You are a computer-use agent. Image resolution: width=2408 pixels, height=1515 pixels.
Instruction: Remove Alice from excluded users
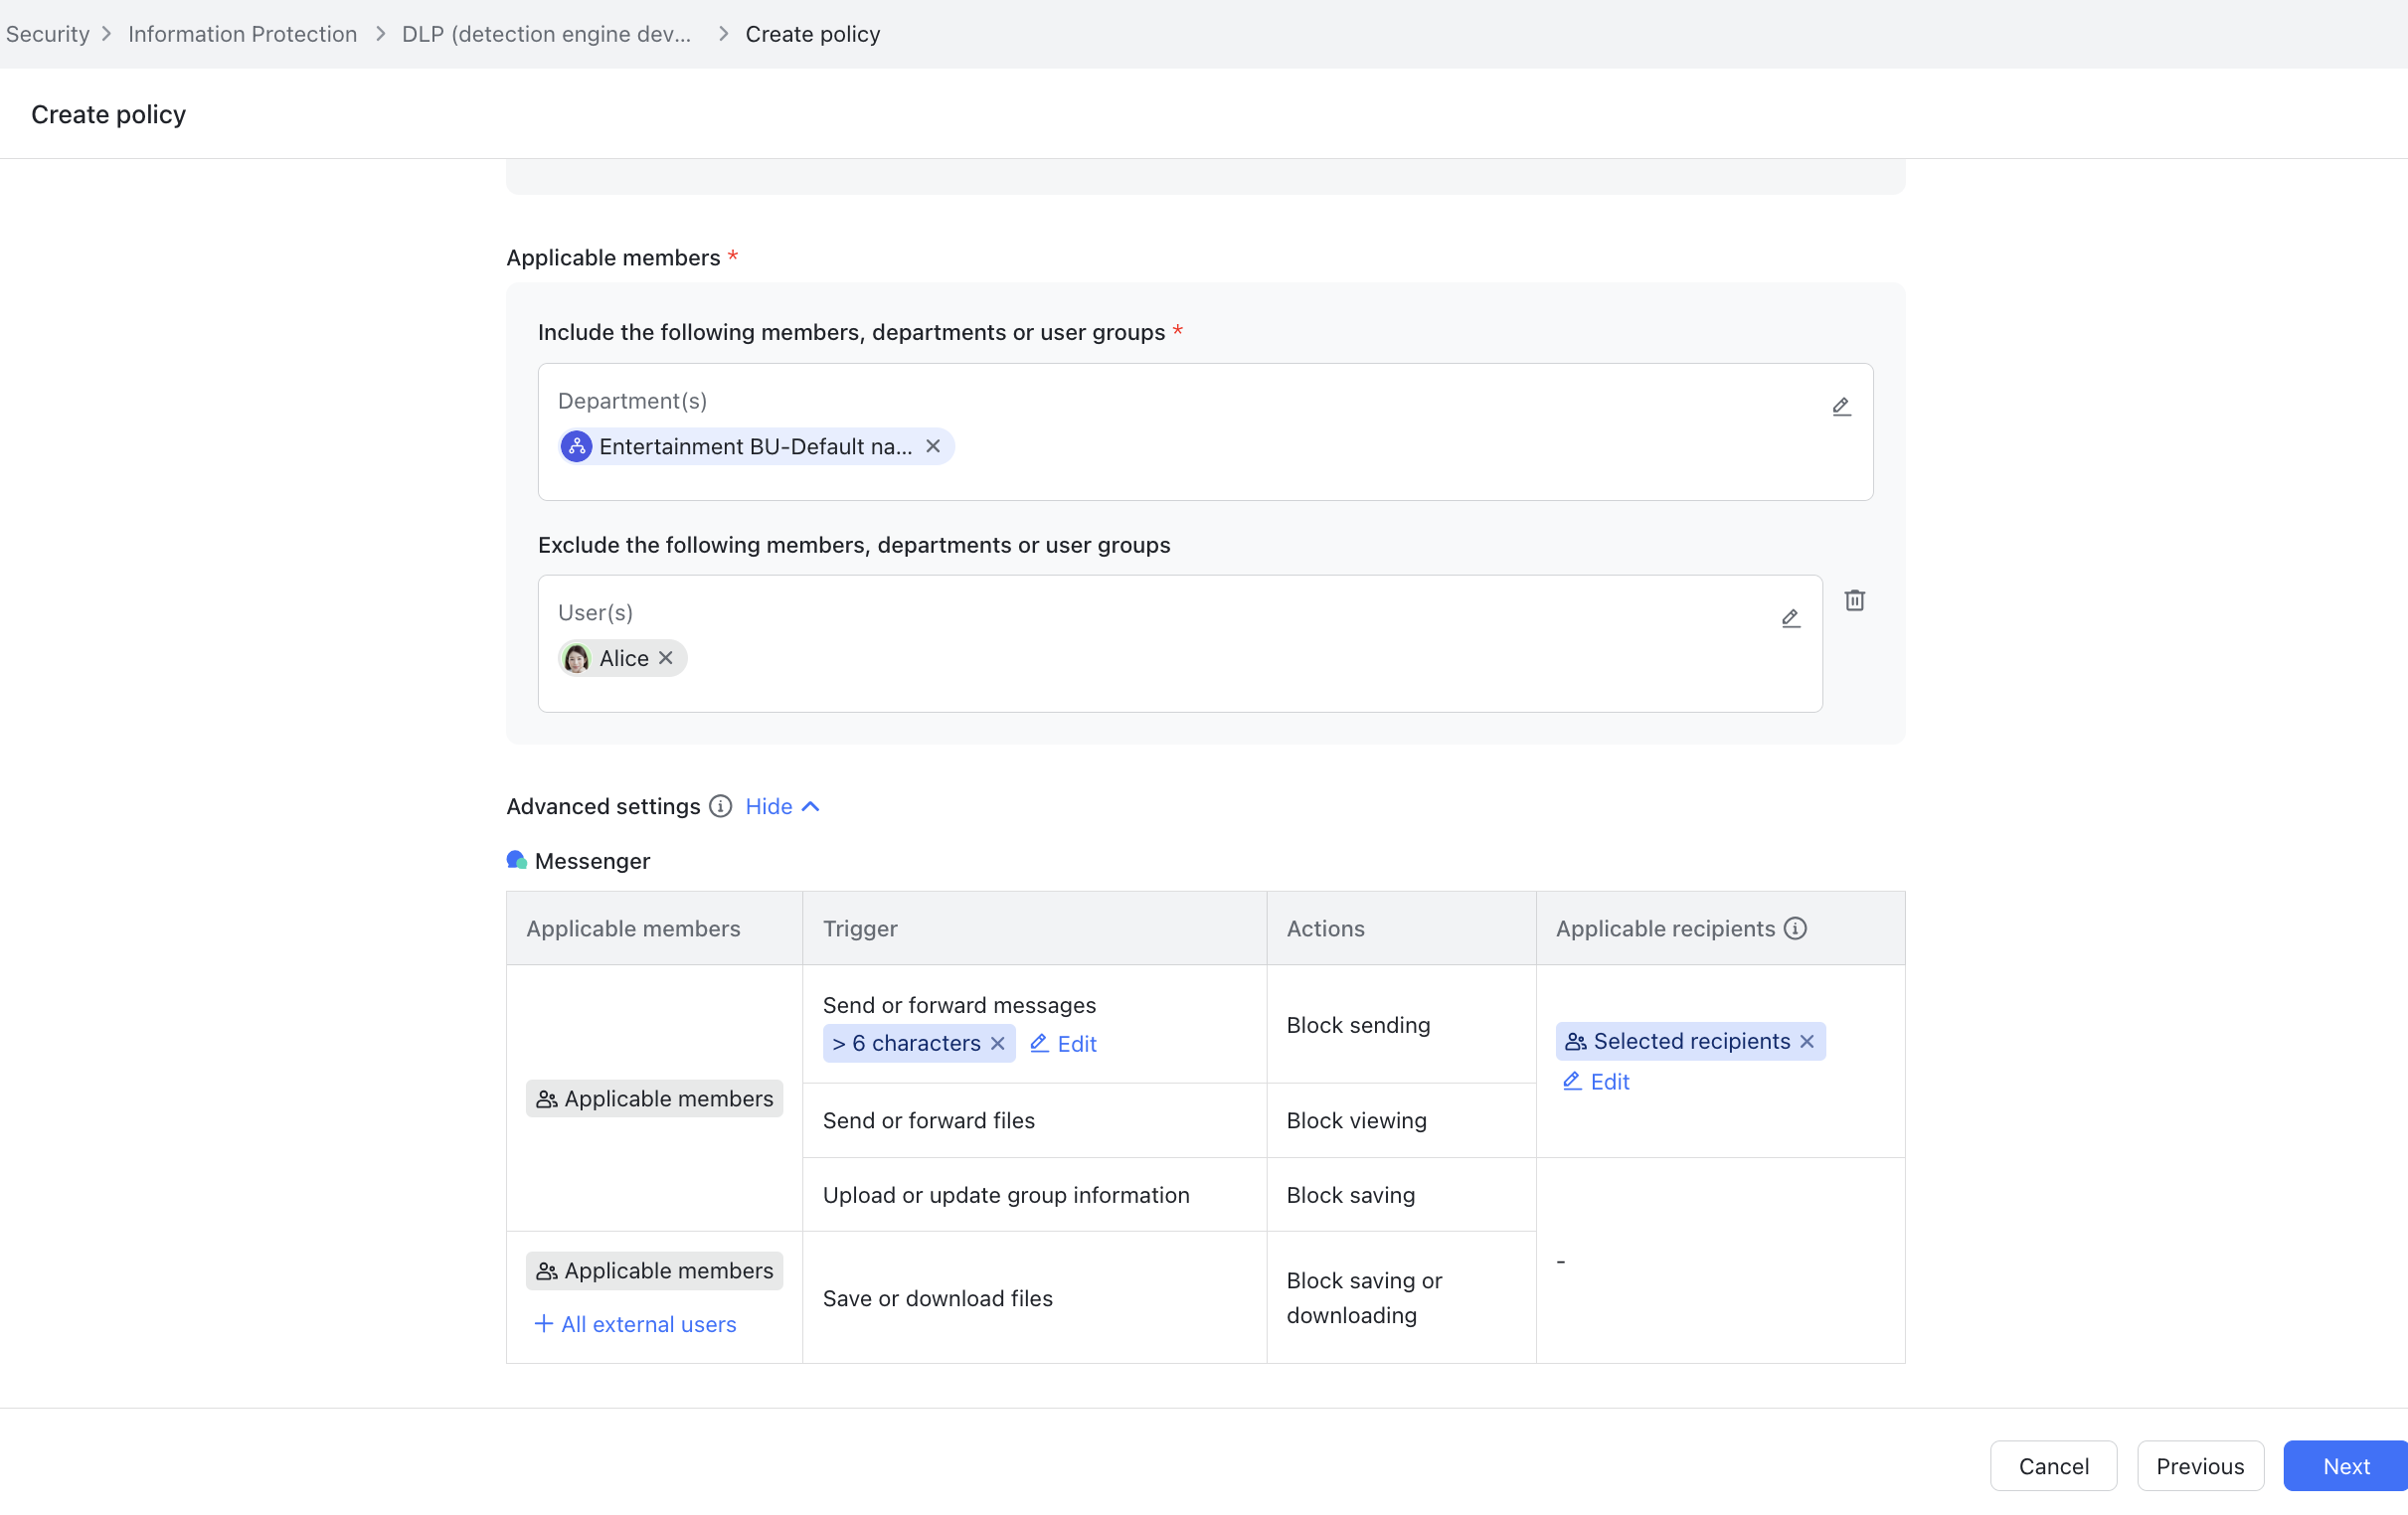[x=666, y=657]
